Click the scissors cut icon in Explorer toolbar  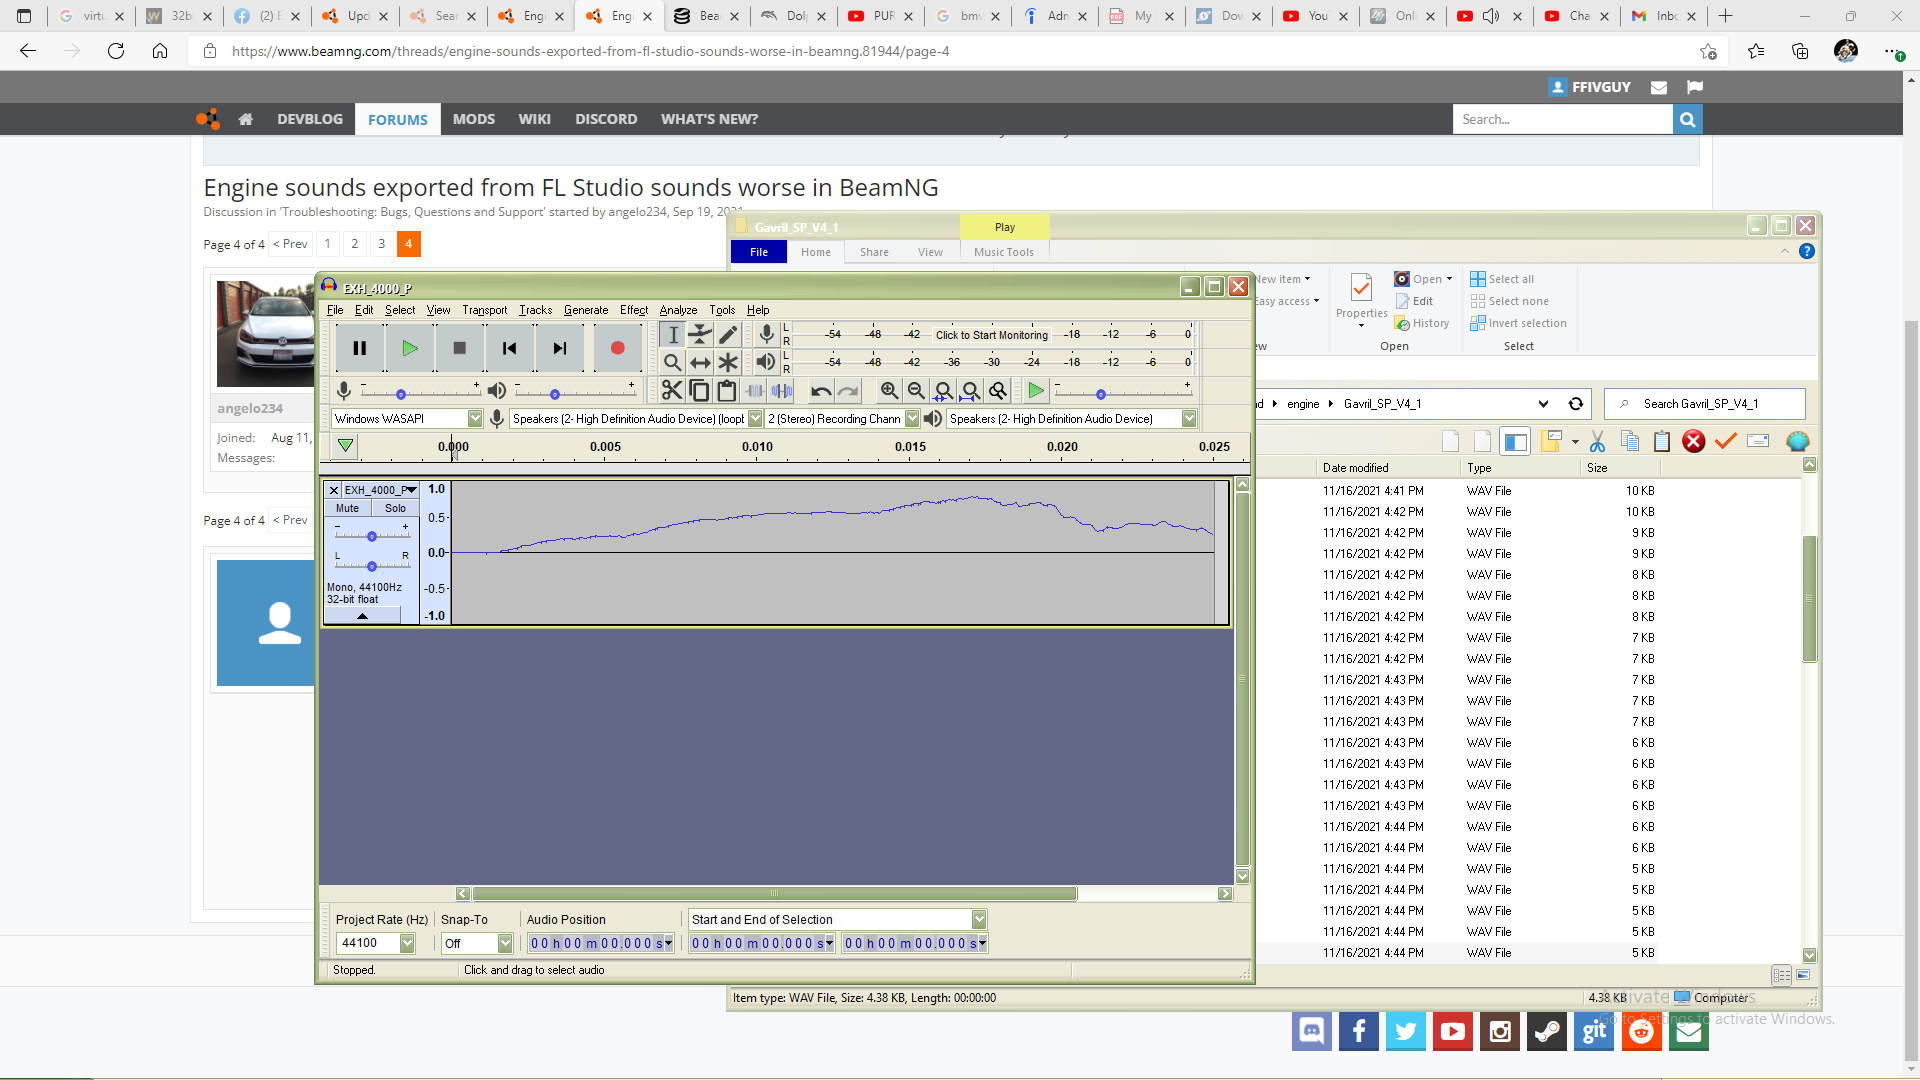1597,441
